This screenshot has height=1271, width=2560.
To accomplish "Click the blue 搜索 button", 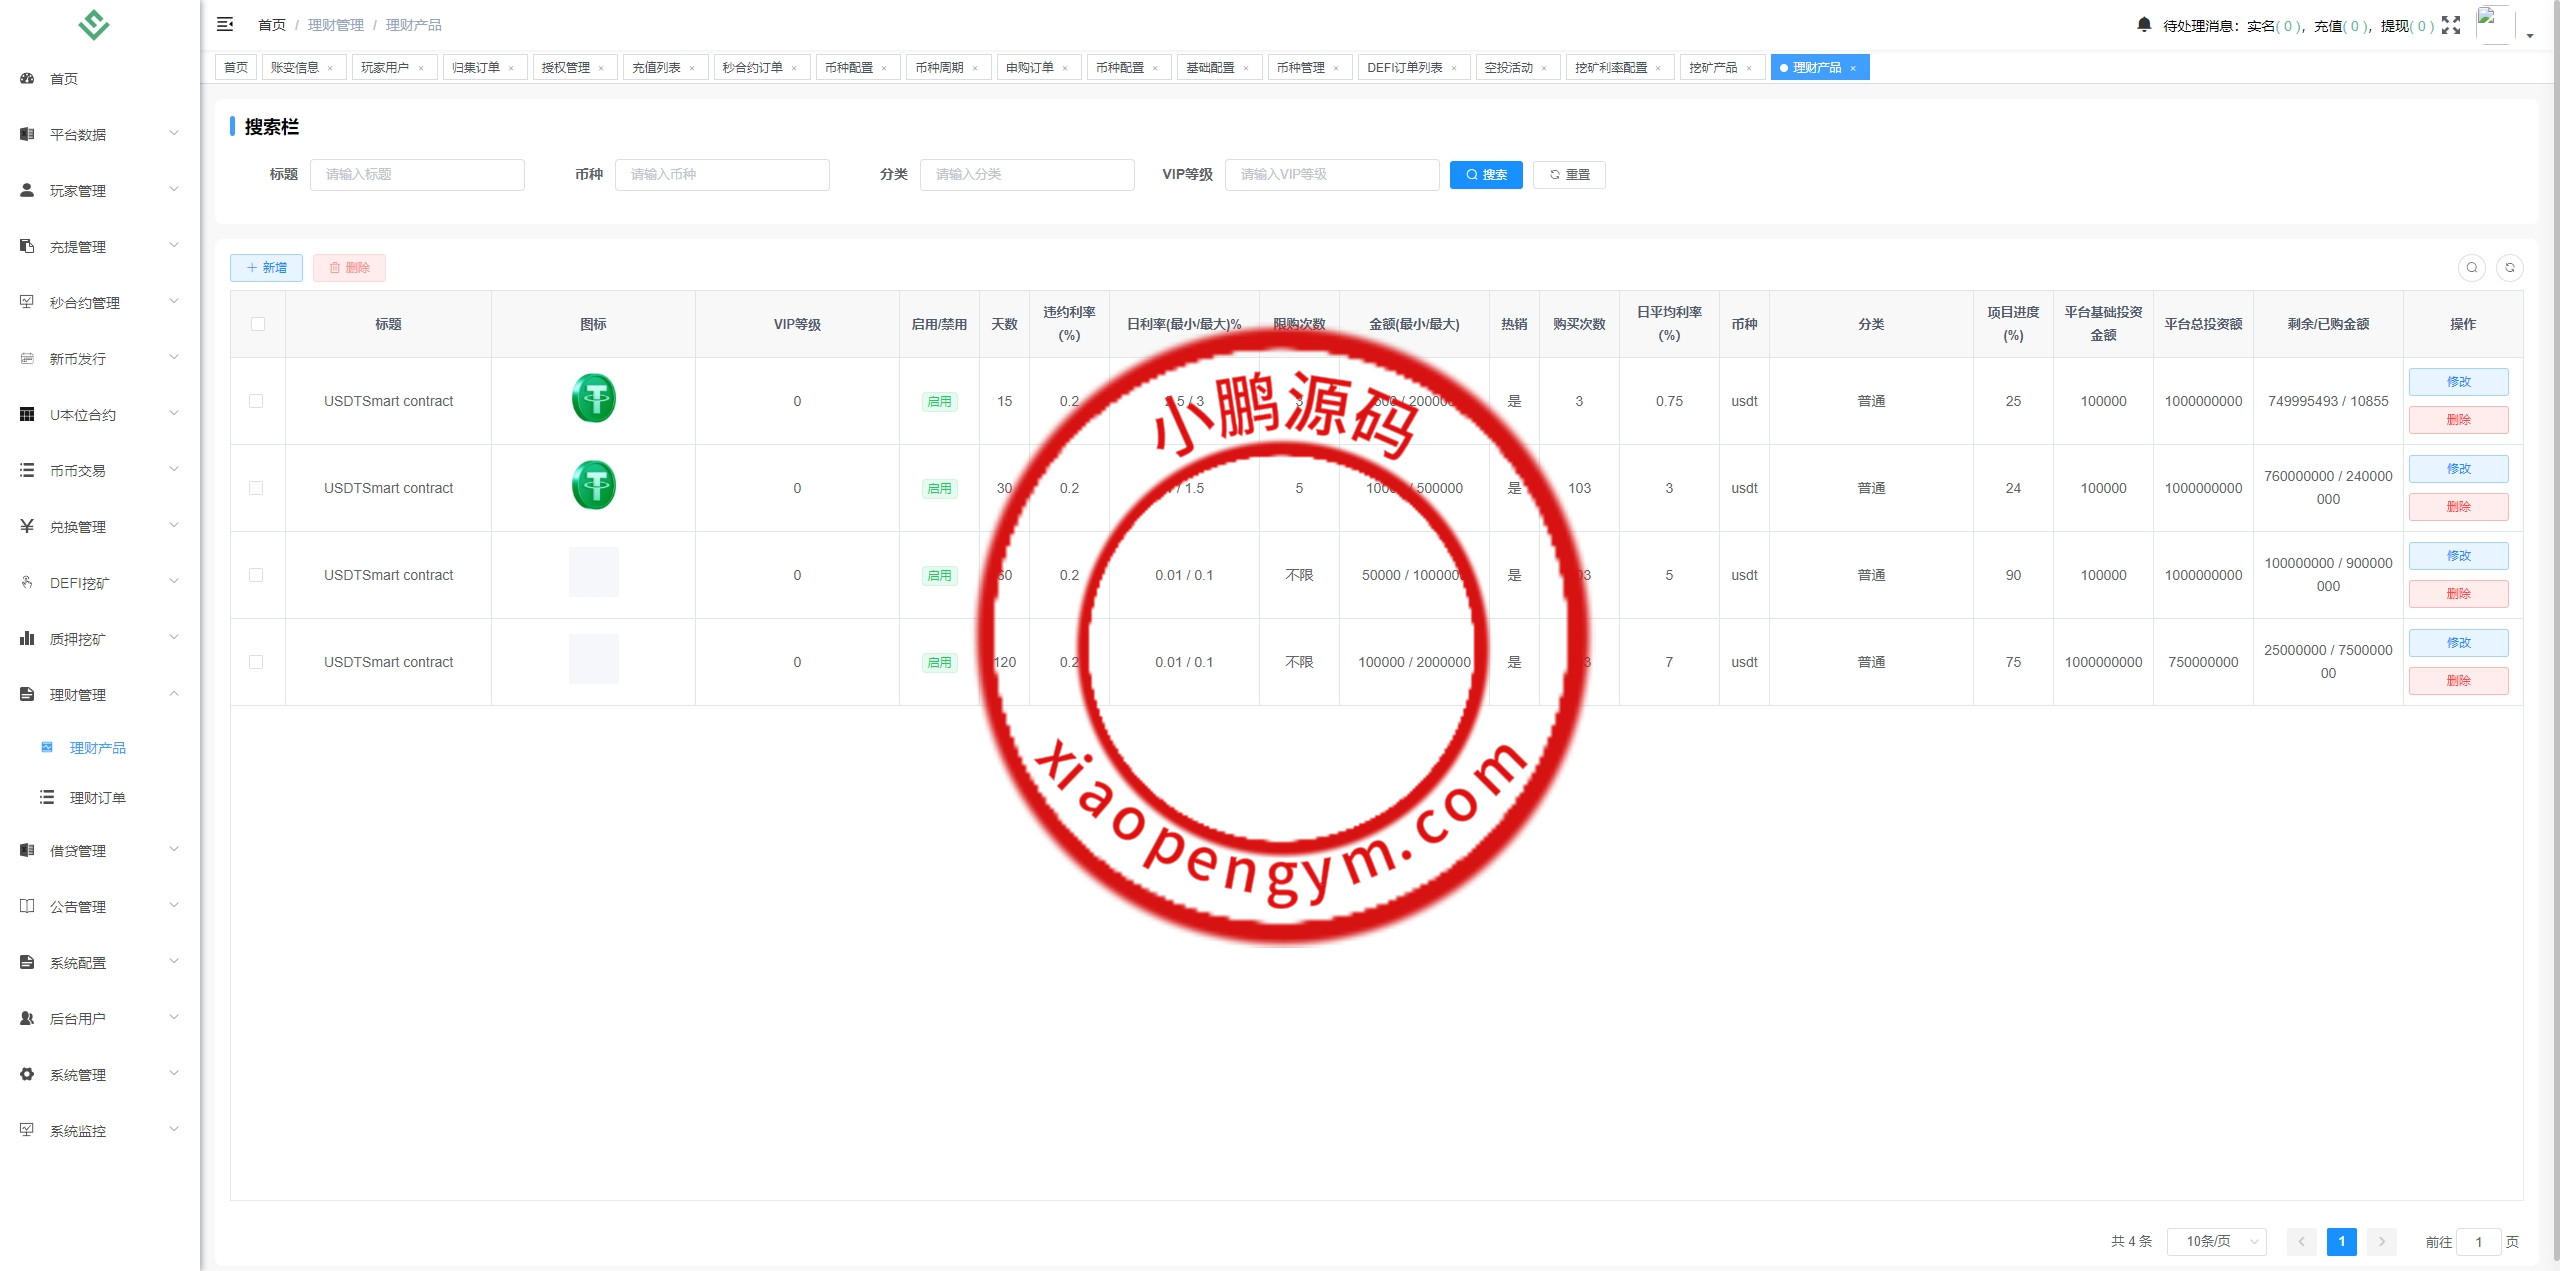I will click(1485, 175).
